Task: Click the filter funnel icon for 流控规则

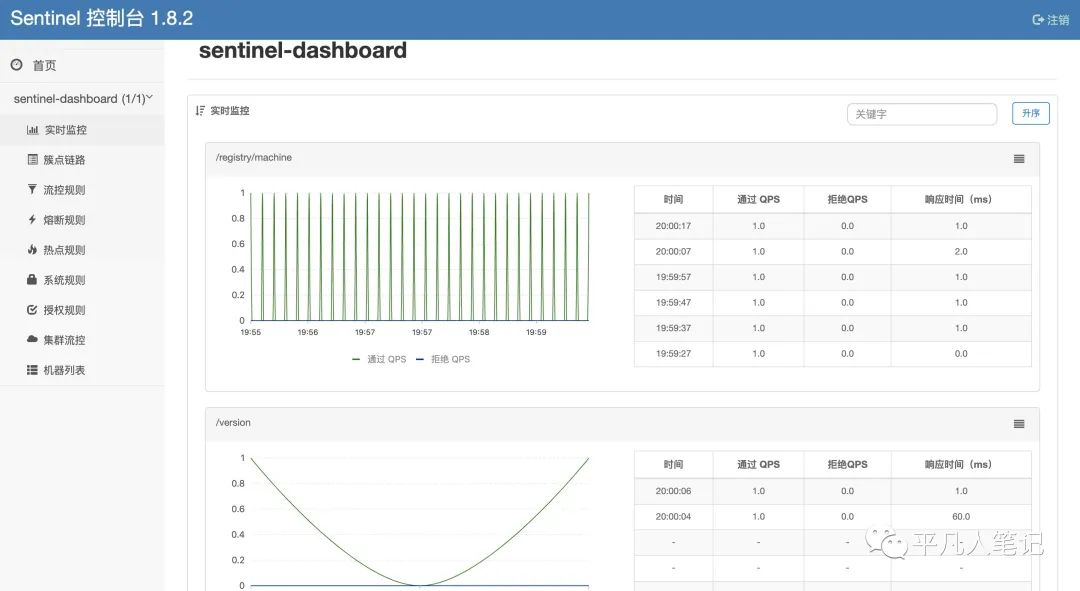Action: pyautogui.click(x=32, y=189)
